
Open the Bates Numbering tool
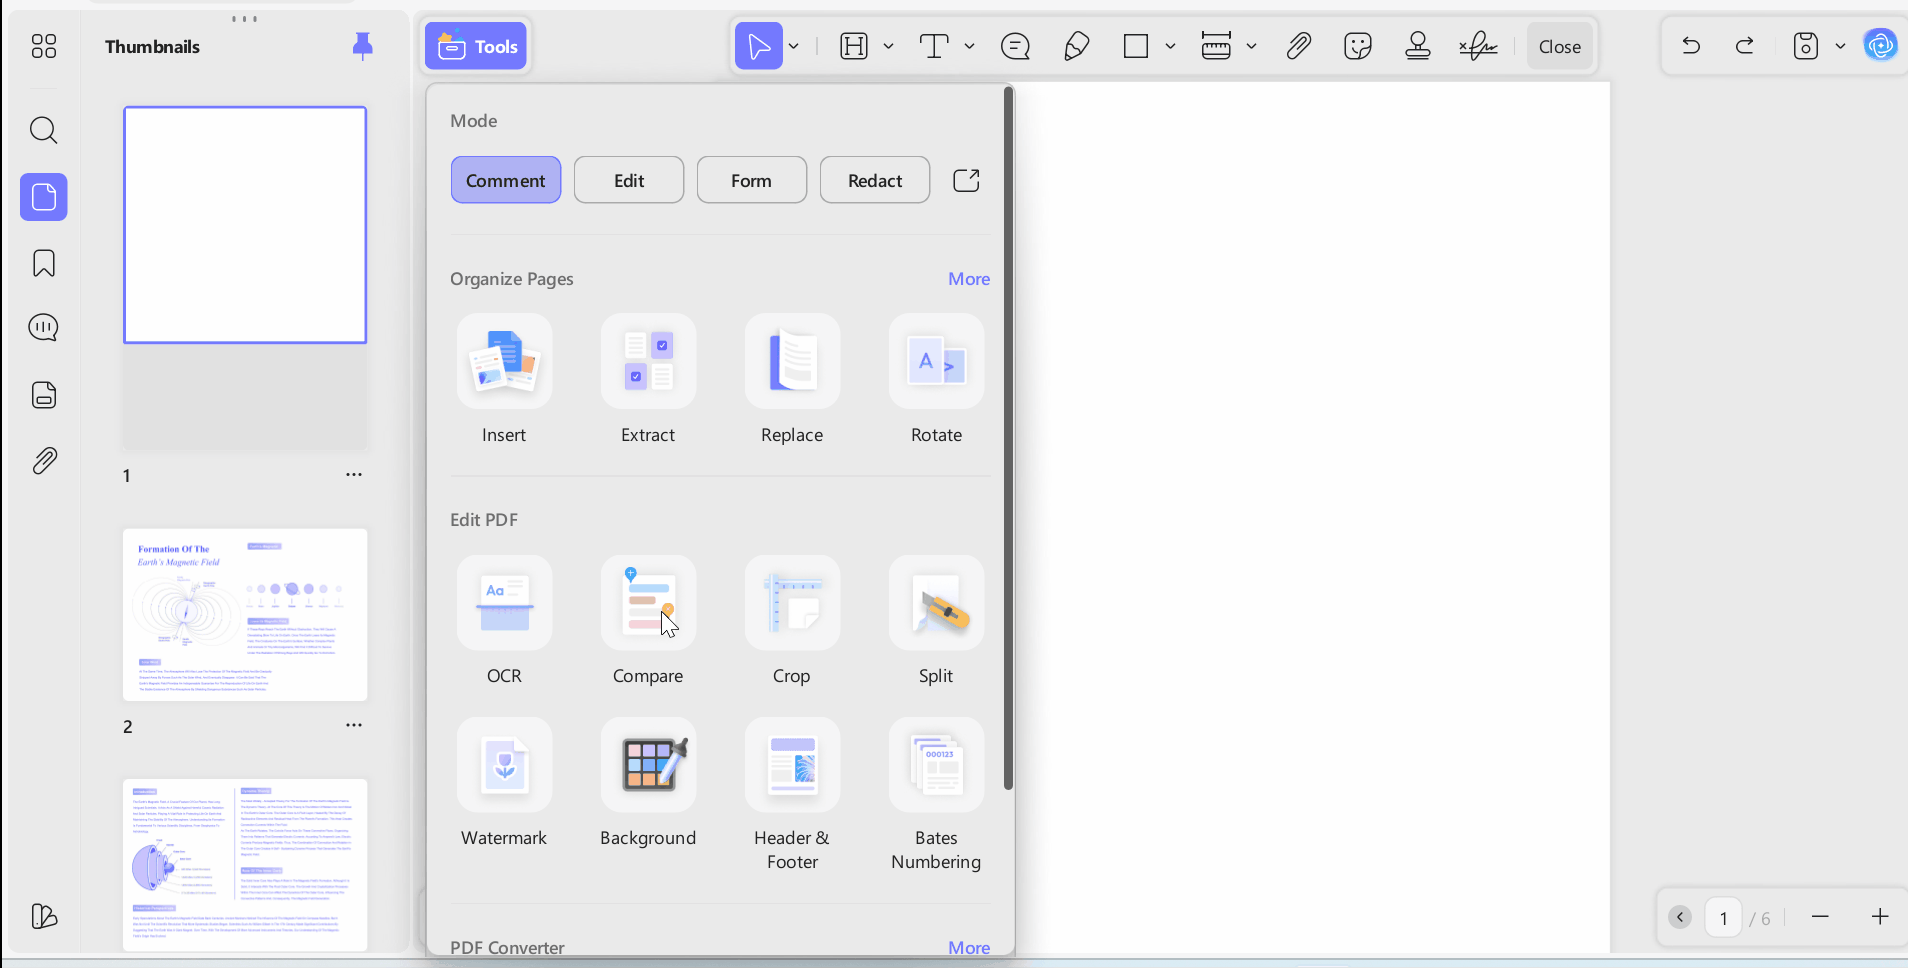(x=936, y=795)
